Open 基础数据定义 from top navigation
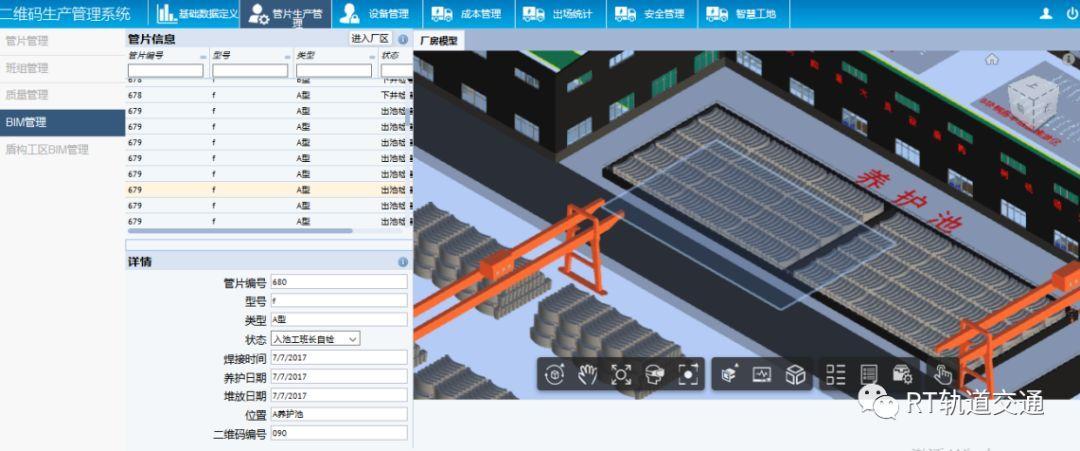This screenshot has width=1080, height=451. [198, 14]
